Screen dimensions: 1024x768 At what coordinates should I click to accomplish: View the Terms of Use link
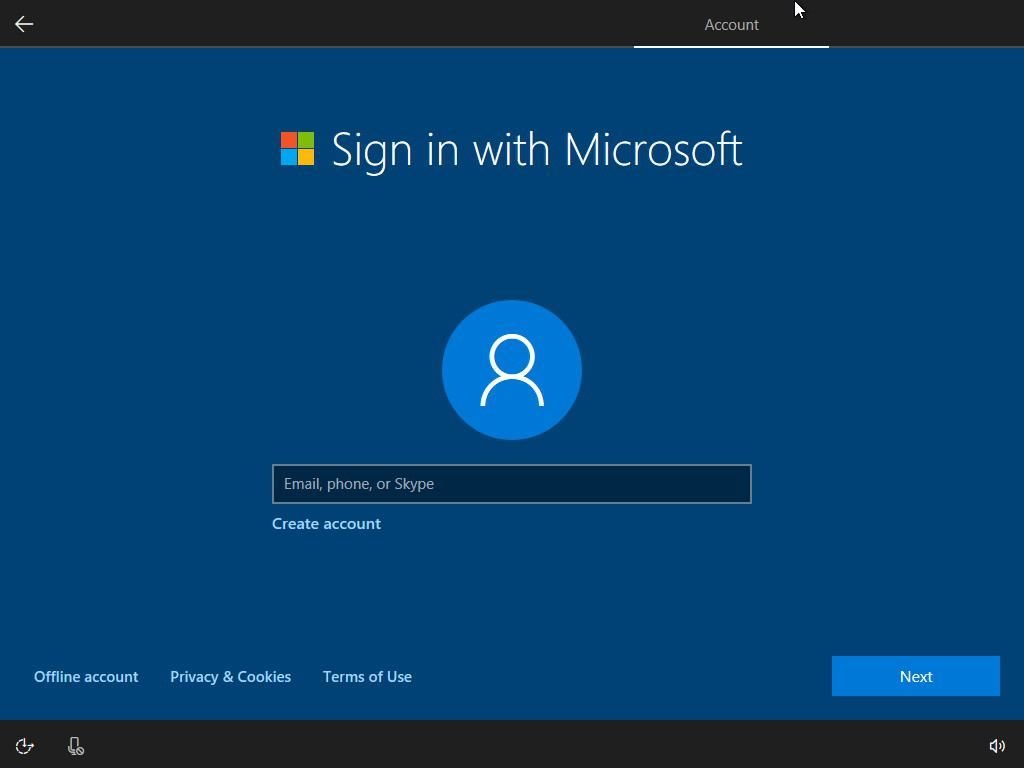(x=367, y=677)
